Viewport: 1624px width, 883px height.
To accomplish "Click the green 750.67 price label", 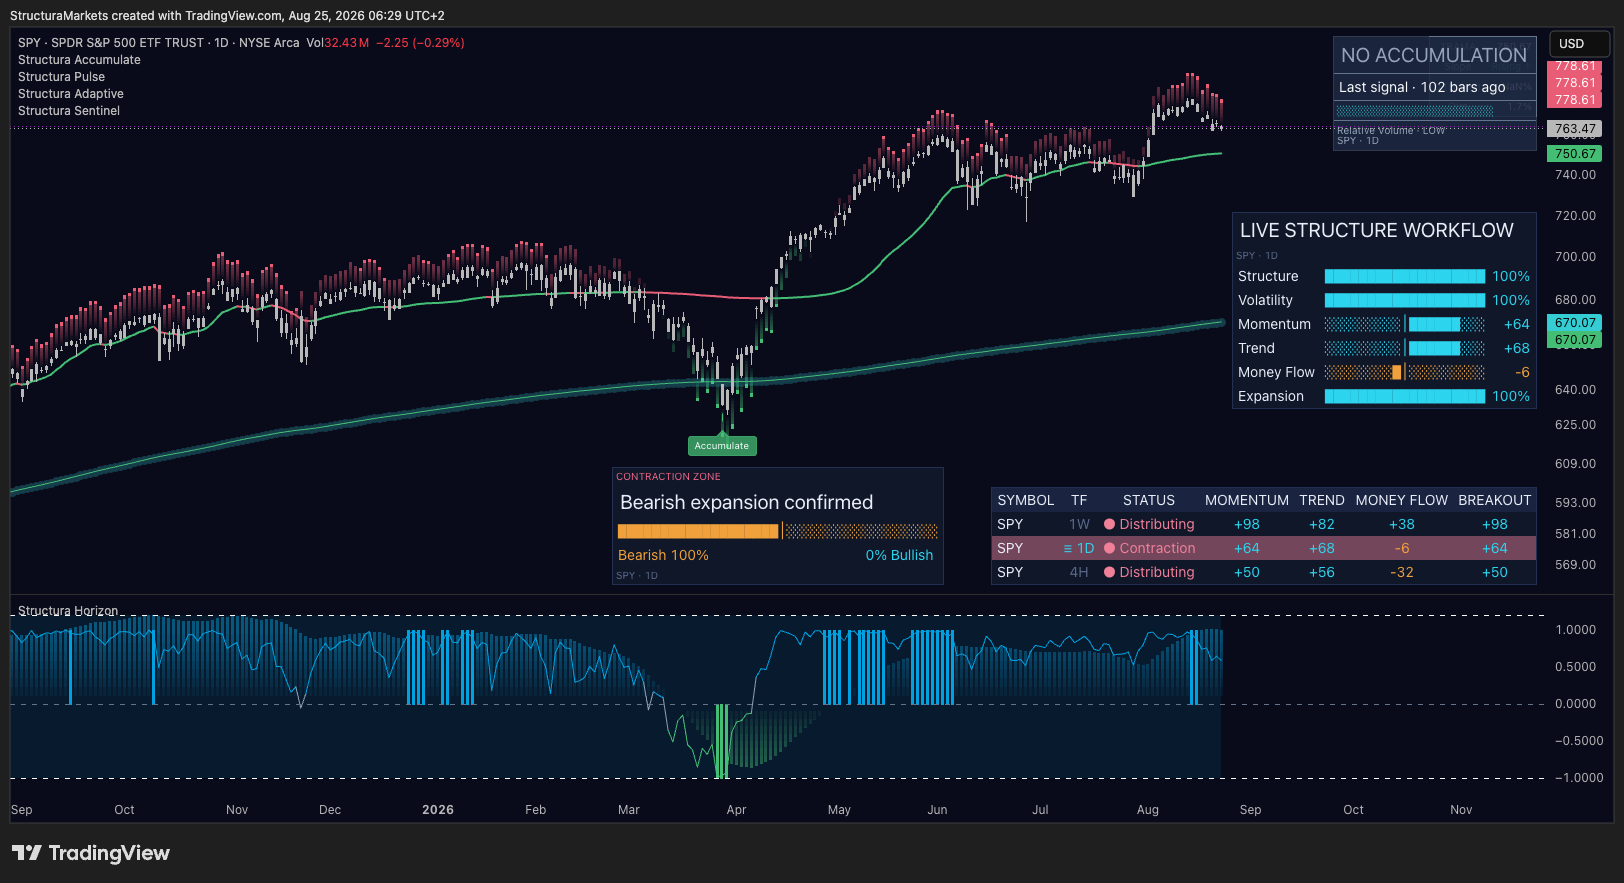I will [1575, 154].
